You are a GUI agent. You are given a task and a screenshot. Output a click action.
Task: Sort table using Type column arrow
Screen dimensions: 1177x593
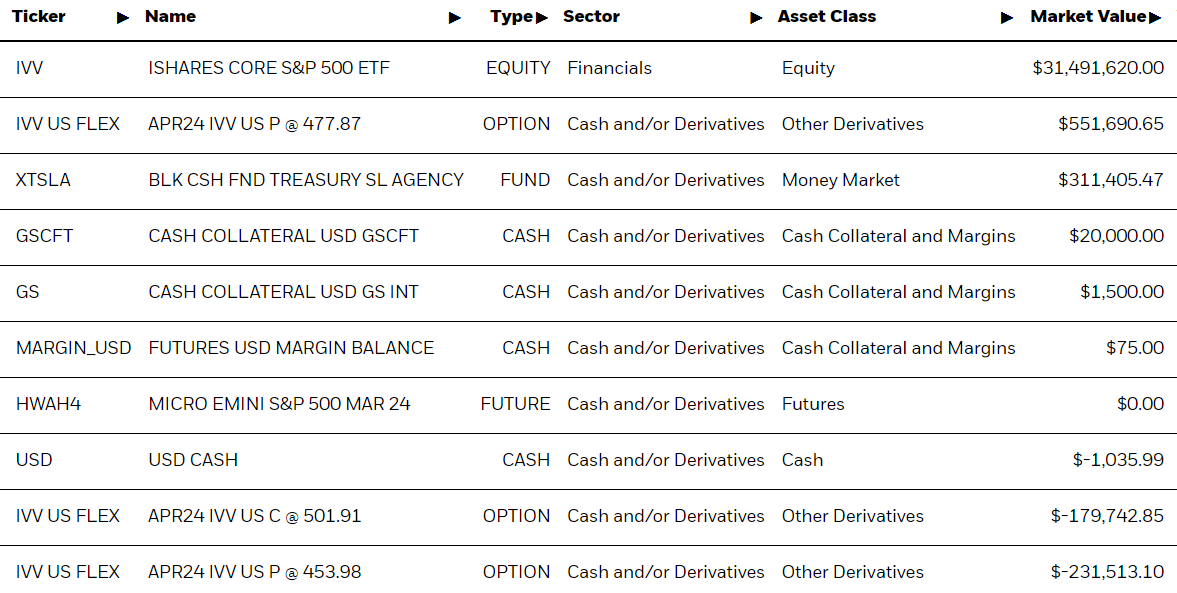[x=542, y=18]
